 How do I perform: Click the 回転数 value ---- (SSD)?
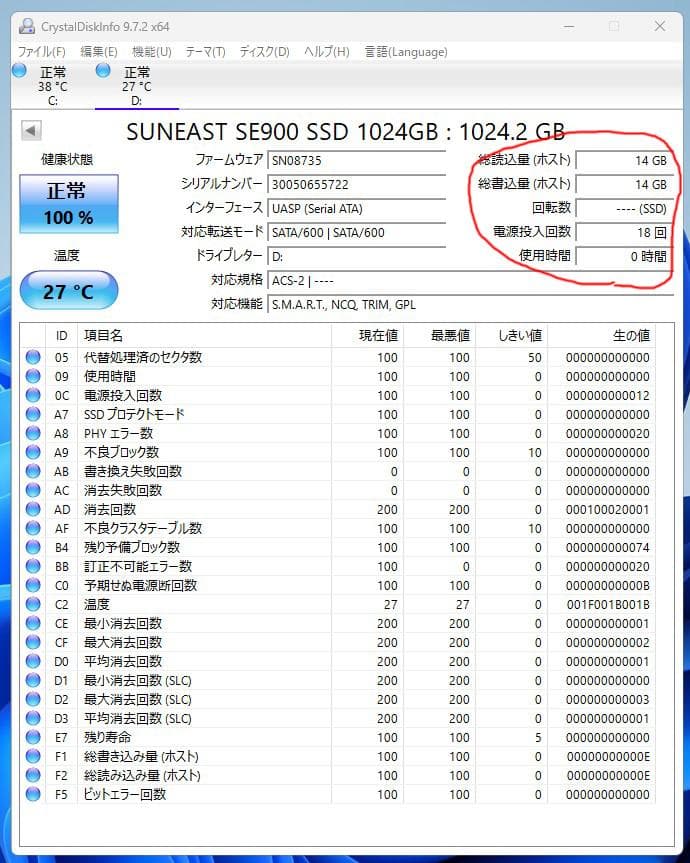(625, 209)
